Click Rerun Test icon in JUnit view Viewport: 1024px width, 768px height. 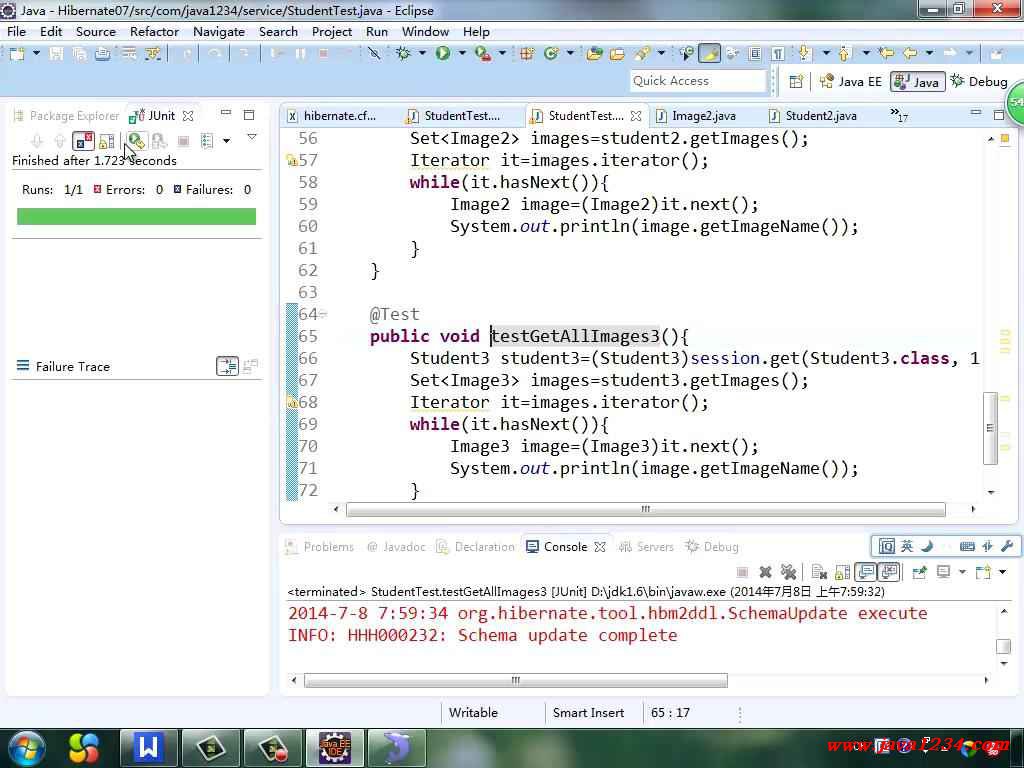pos(136,140)
